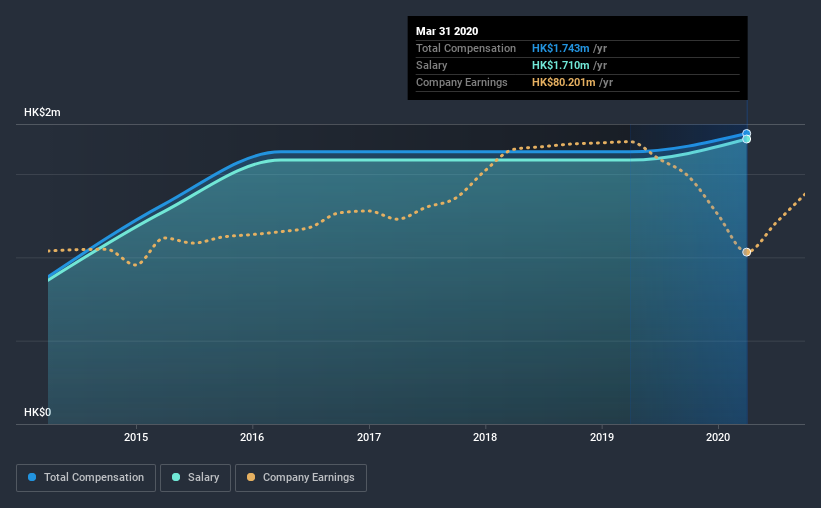Click the 2019 x-axis label
This screenshot has height=508, width=821.
[x=602, y=437]
